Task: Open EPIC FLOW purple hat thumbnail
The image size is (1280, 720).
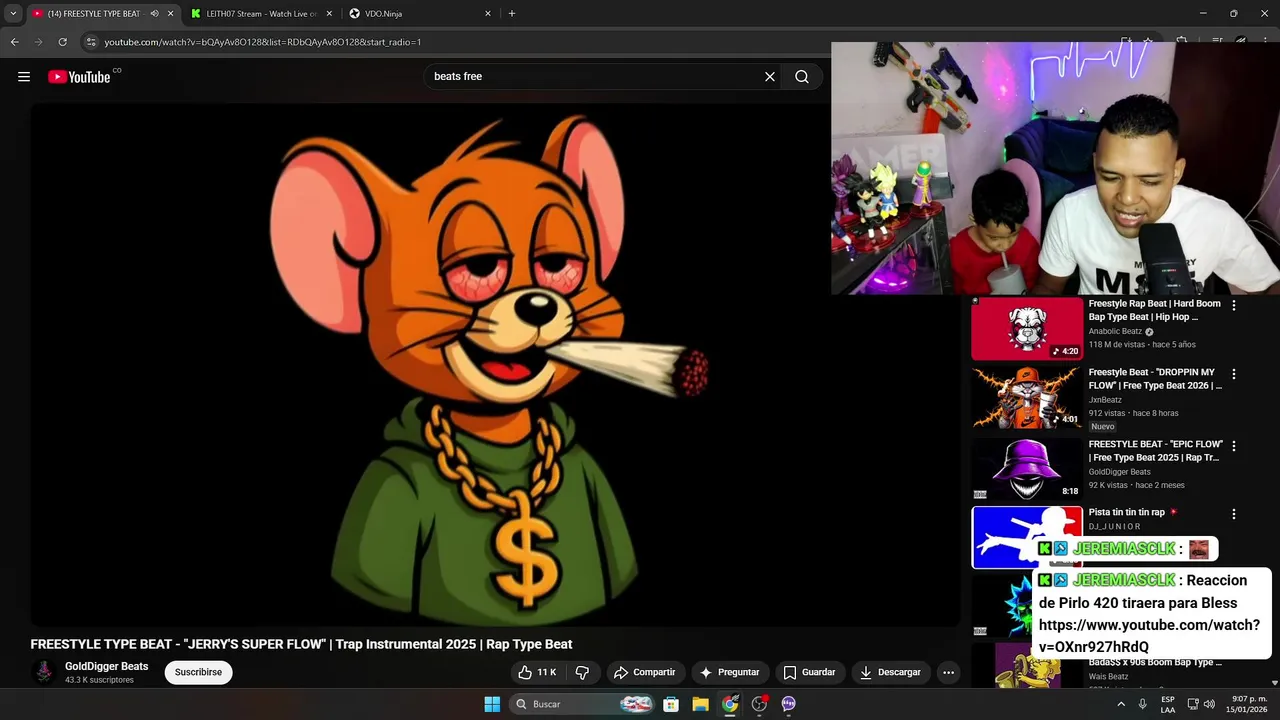Action: click(1027, 470)
